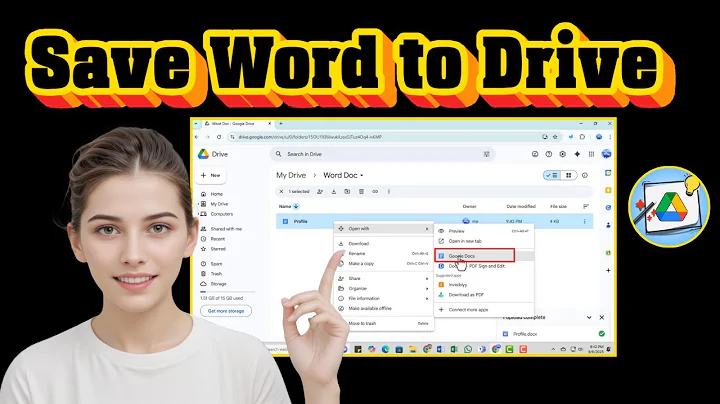Expand the Computers tree arrow
Screen dimensions: 720x404
pyautogui.click(x=198, y=214)
